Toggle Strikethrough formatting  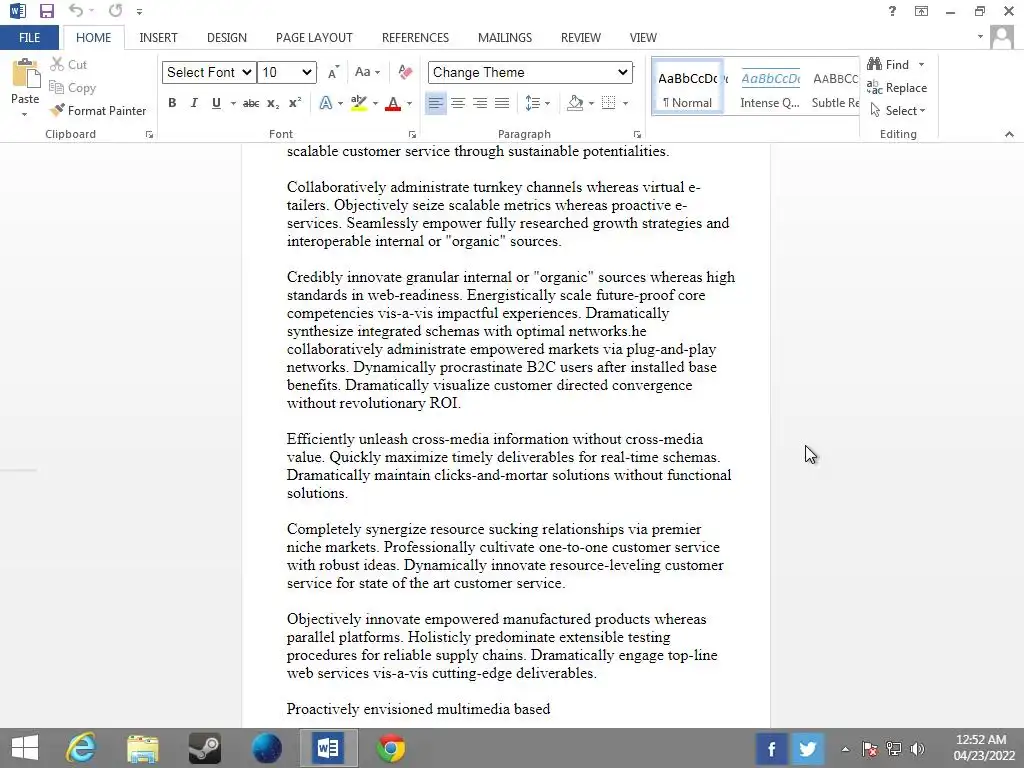click(251, 103)
